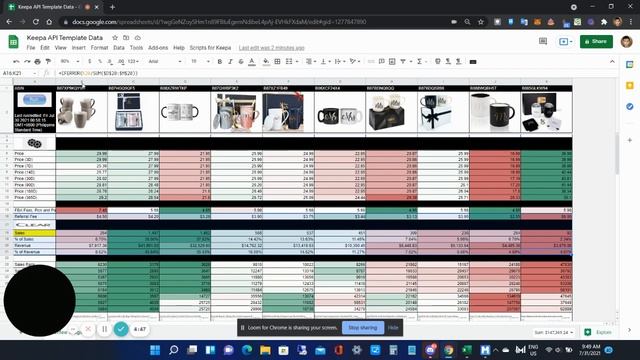640x360 pixels.
Task: Open the Insert menu
Action: pos(79,48)
